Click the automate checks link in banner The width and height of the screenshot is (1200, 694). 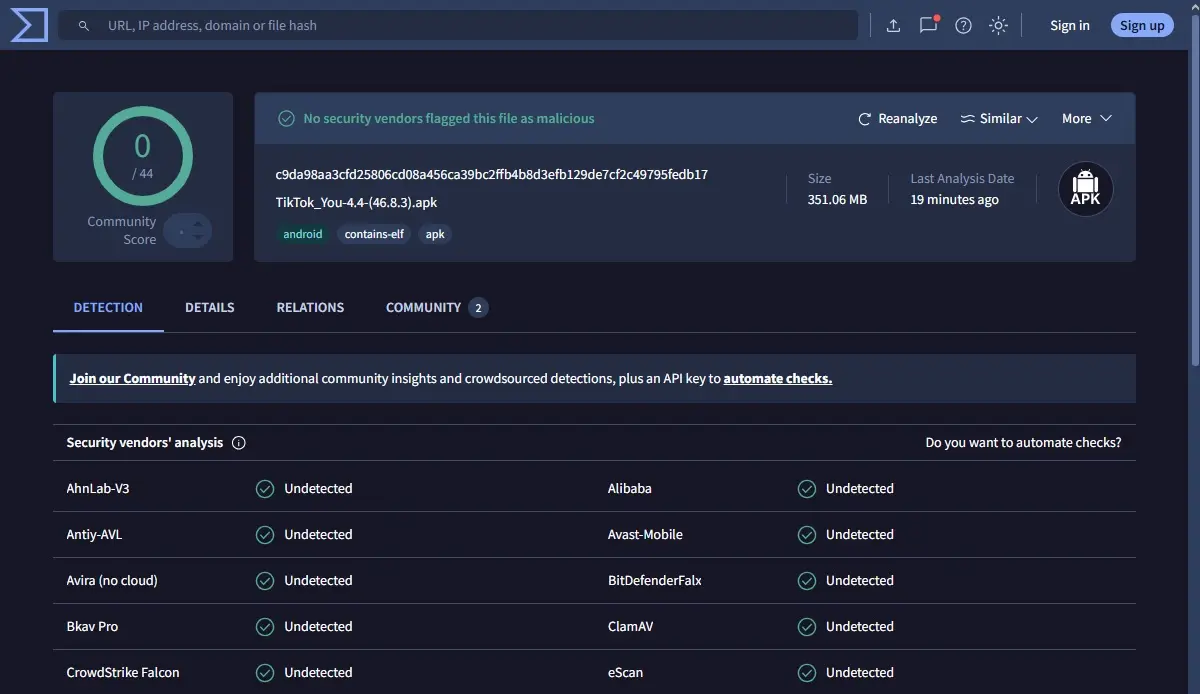[x=778, y=378]
